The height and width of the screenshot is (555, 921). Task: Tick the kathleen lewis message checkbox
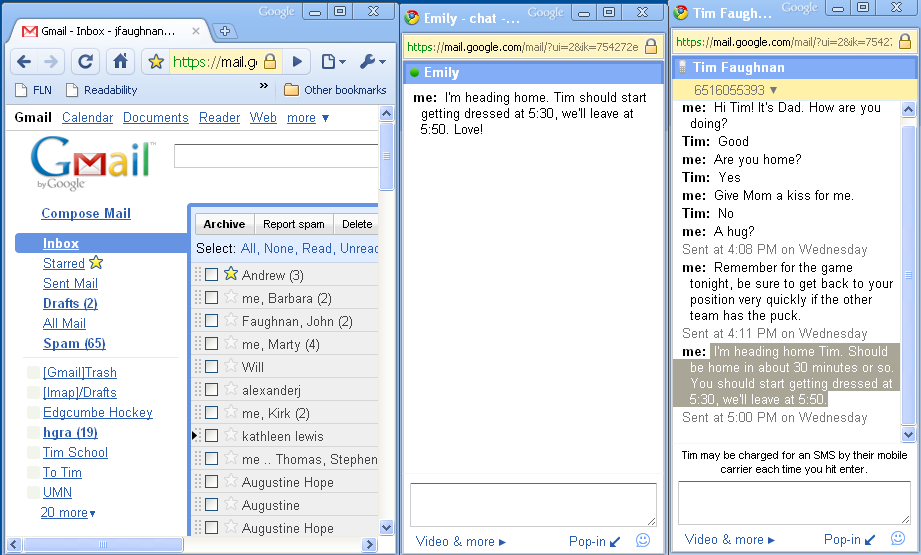tap(211, 435)
